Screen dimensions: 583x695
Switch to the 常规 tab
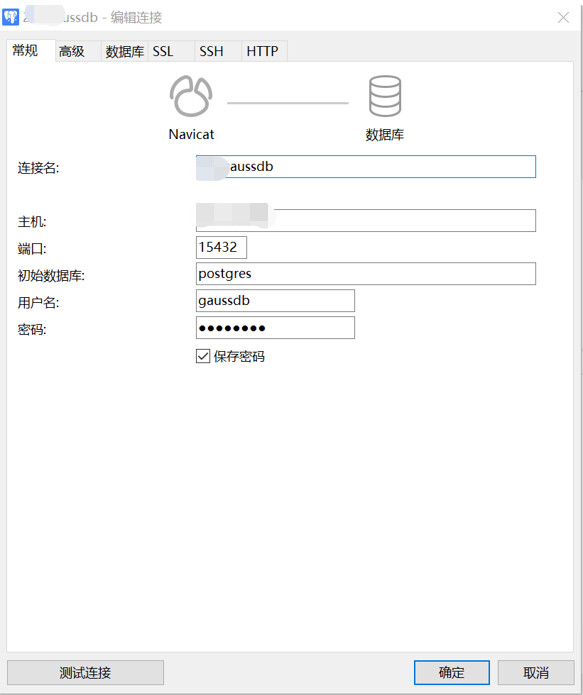tap(31, 51)
